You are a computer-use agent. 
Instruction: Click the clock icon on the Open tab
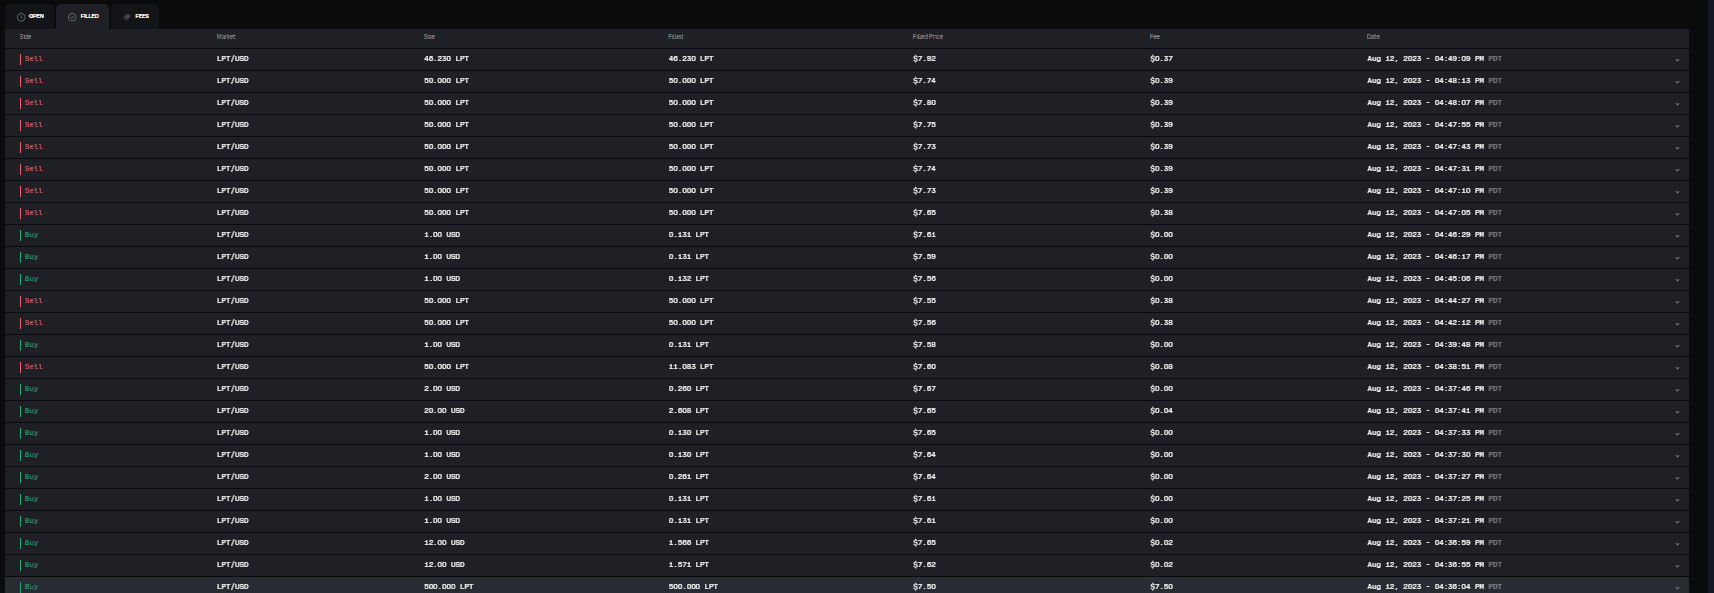[22, 17]
